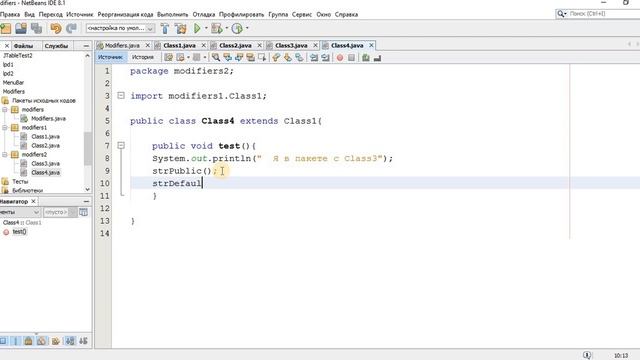Select Class1.java in the project tree
Viewport: 640px width, 360px height.
tap(45, 136)
